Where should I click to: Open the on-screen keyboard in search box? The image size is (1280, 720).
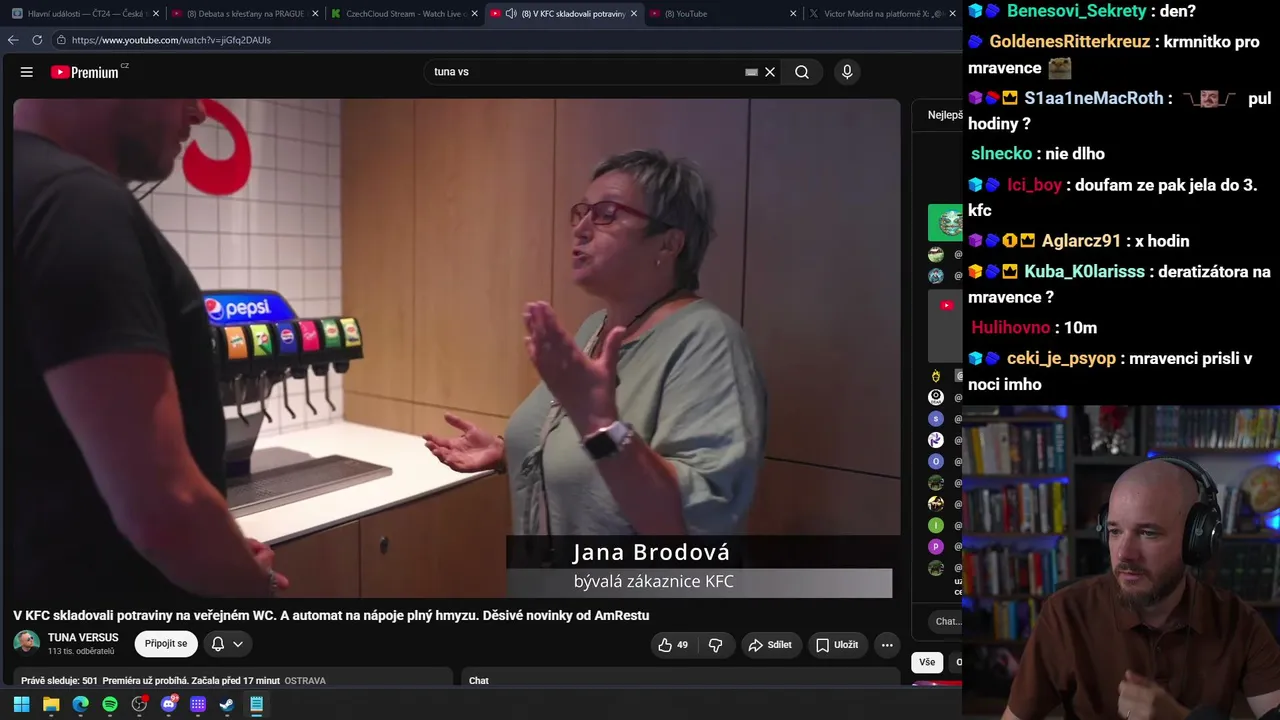click(751, 72)
